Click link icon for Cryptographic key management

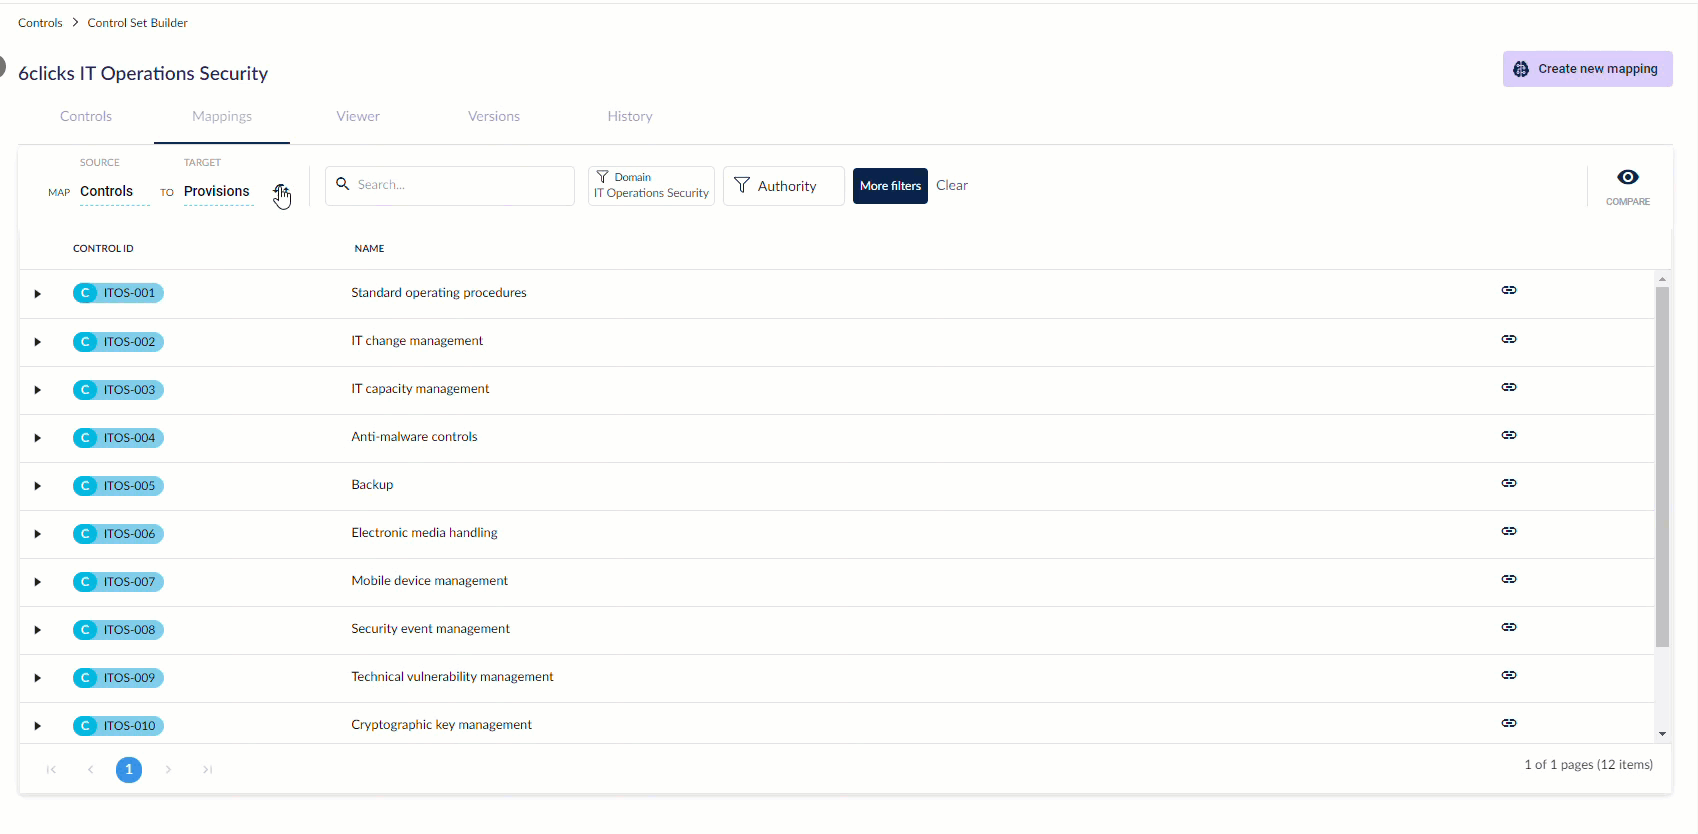point(1508,723)
